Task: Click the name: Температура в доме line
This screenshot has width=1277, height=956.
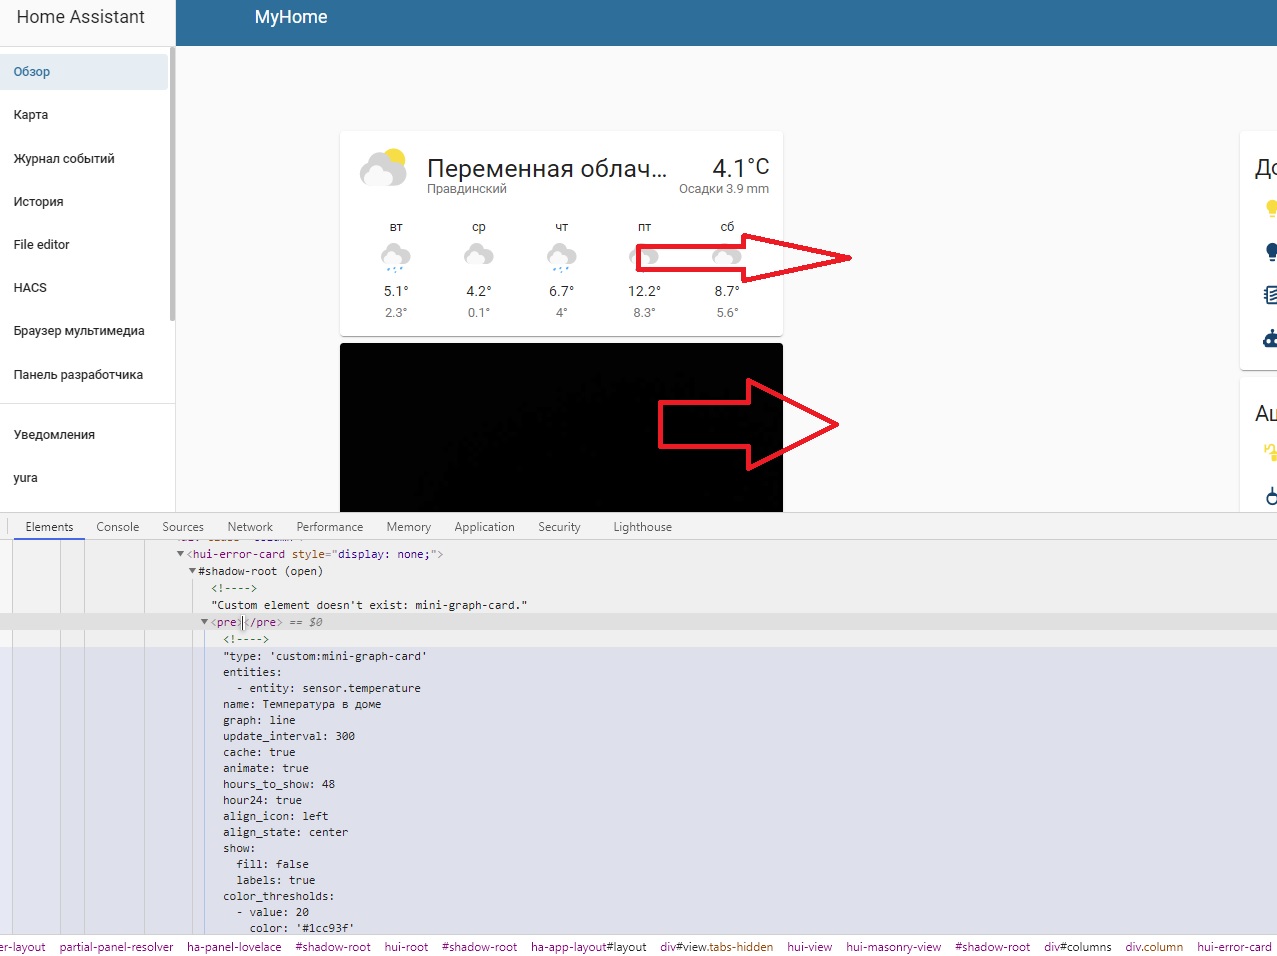Action: click(302, 704)
